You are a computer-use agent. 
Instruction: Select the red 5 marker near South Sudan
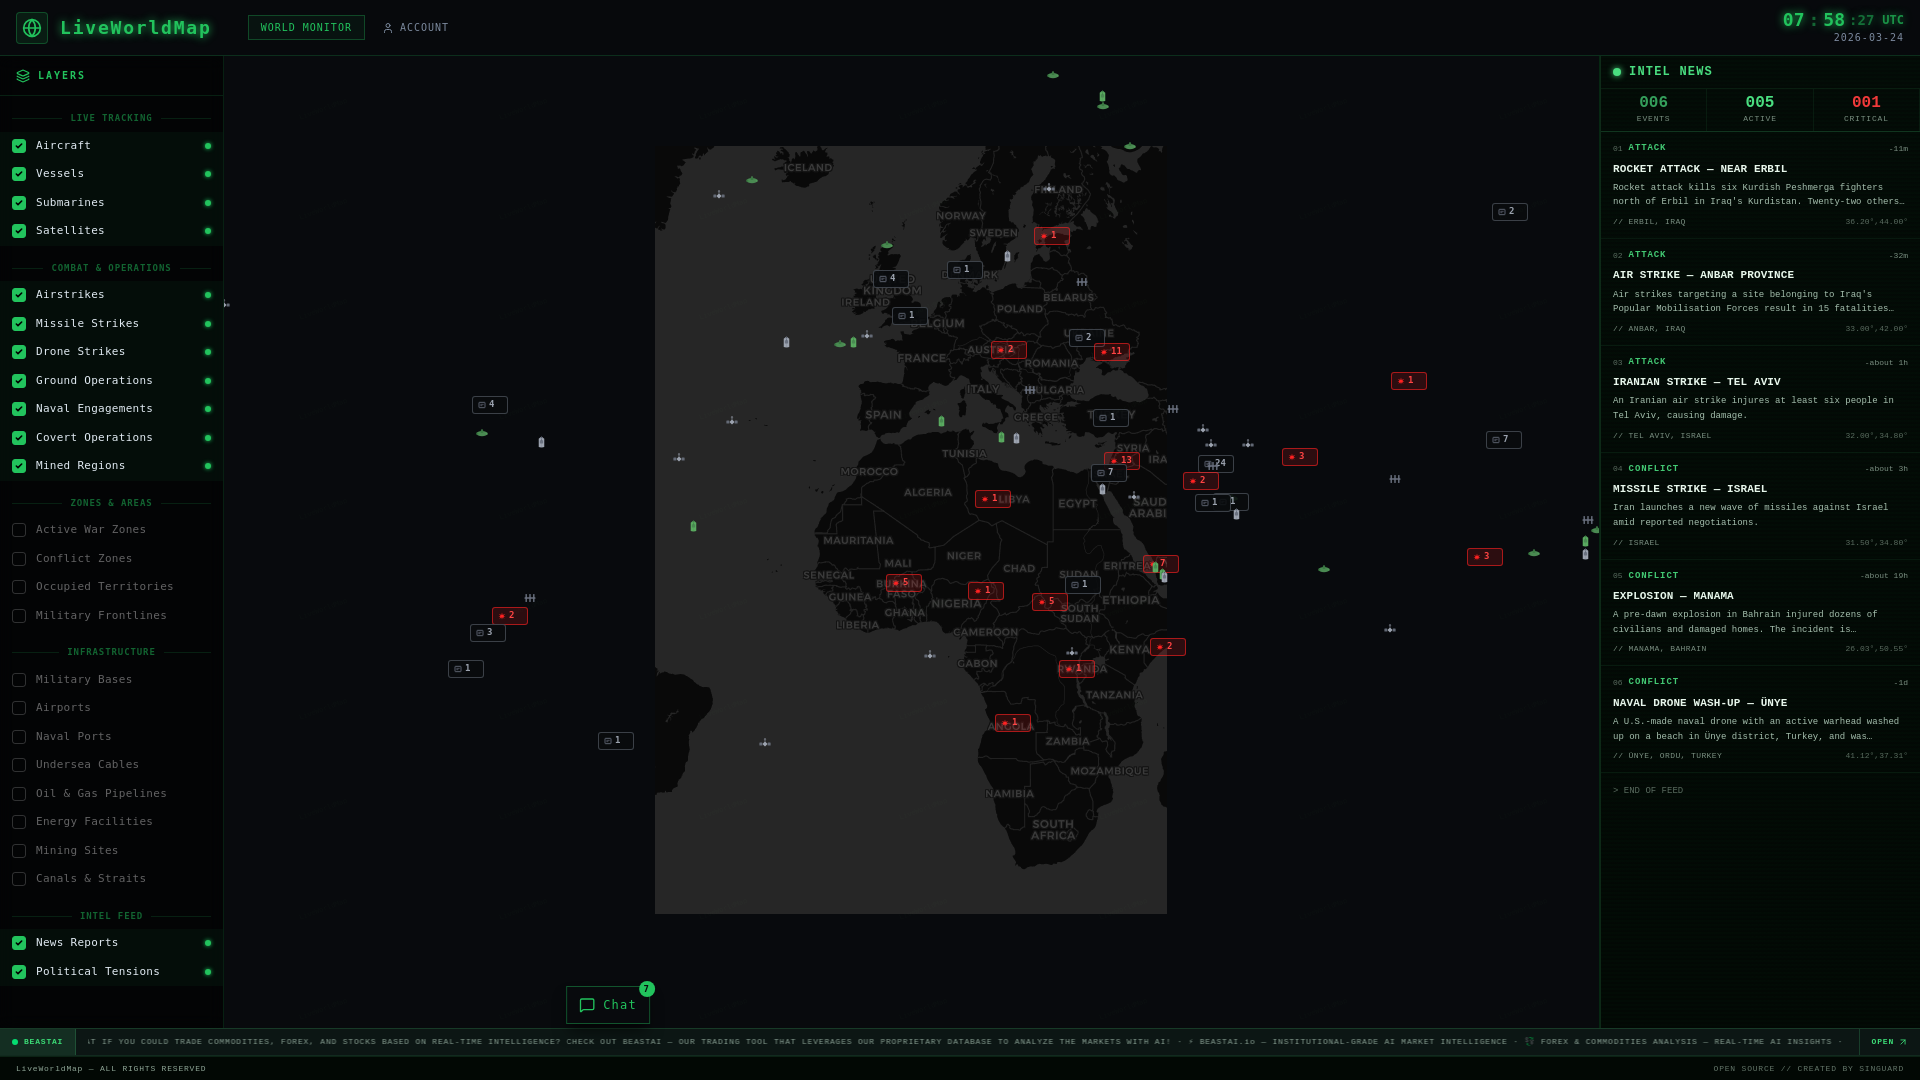pyautogui.click(x=1050, y=602)
